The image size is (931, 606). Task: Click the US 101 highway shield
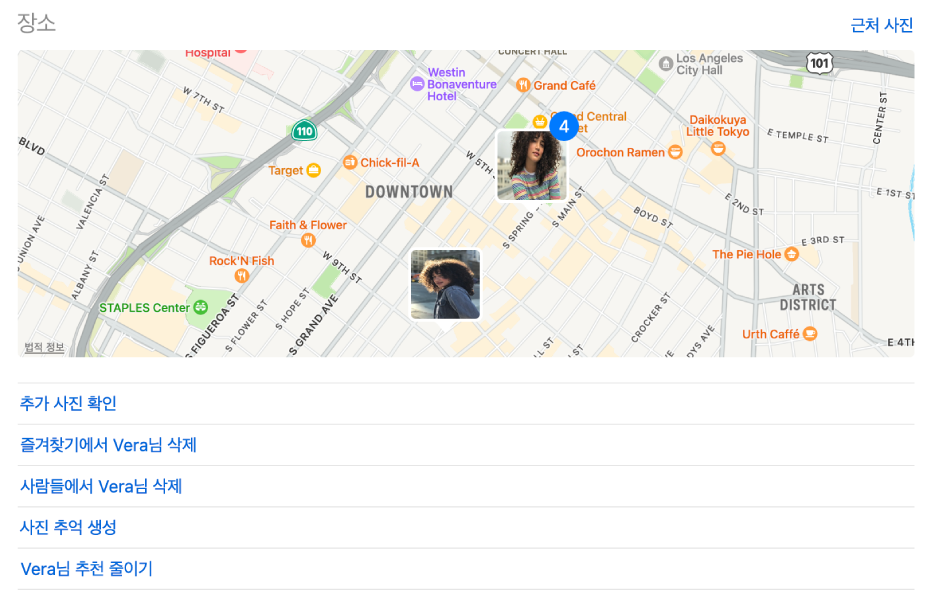click(819, 63)
